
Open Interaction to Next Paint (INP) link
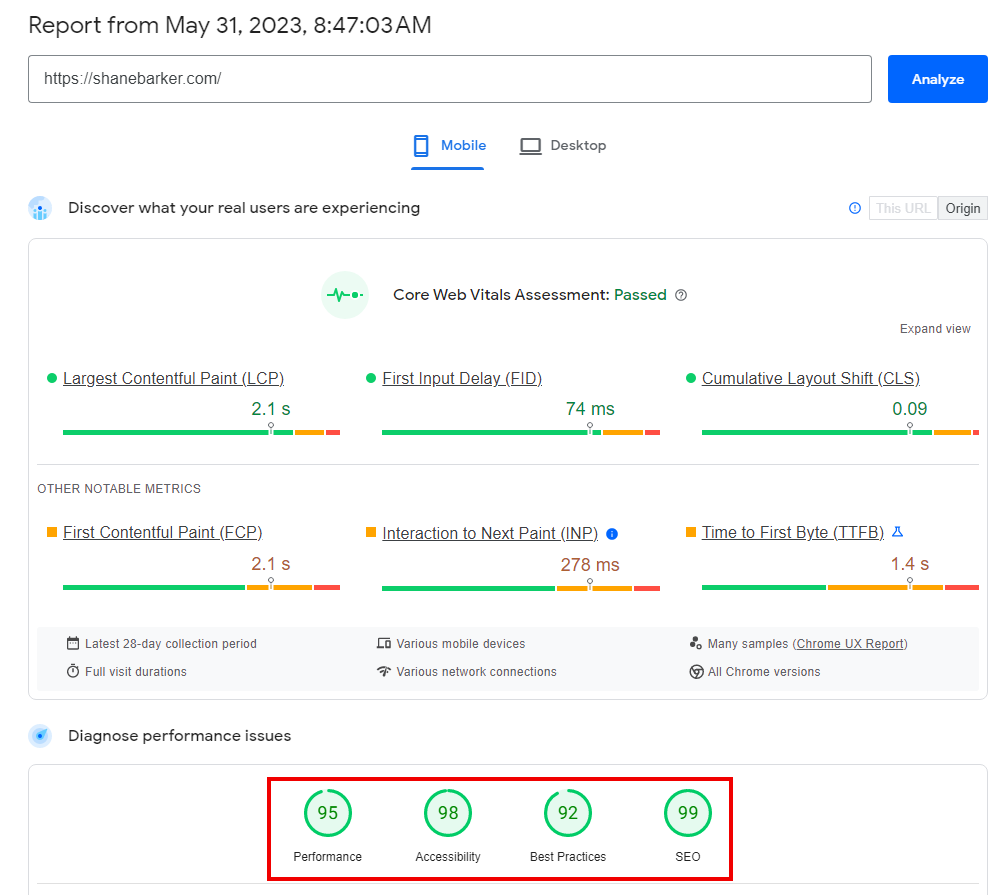click(x=490, y=533)
